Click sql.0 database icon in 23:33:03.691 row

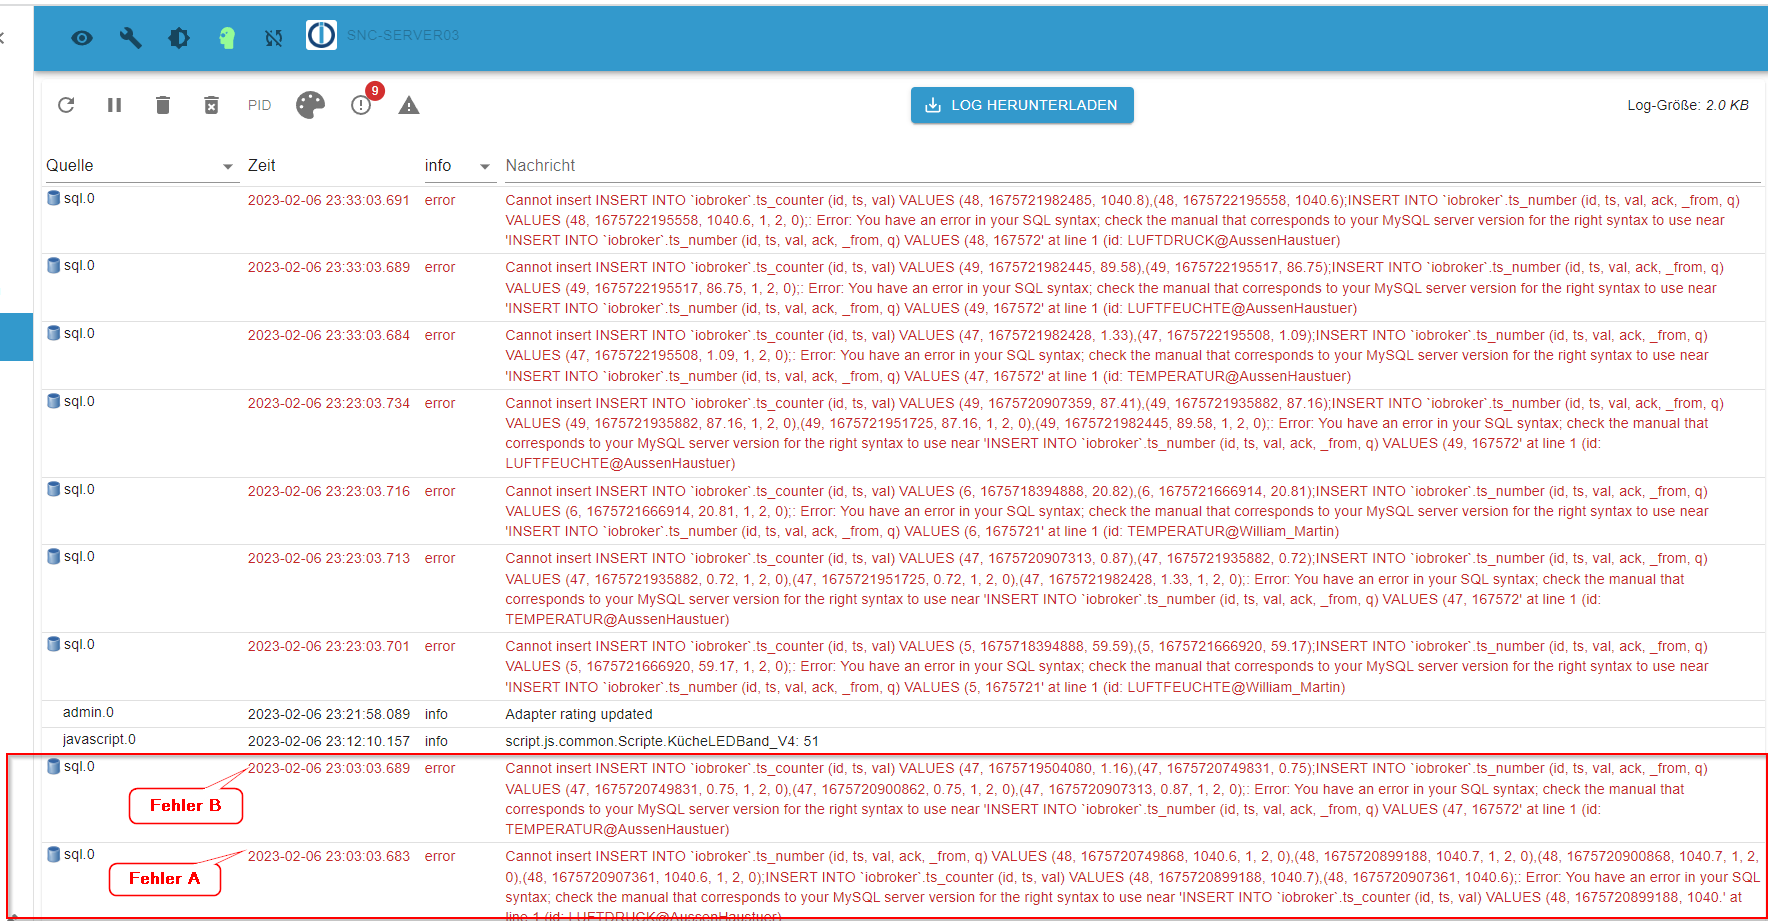(54, 198)
